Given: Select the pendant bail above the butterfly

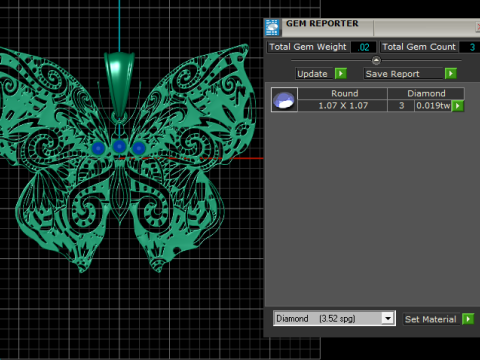Looking at the screenshot, I should [x=119, y=86].
